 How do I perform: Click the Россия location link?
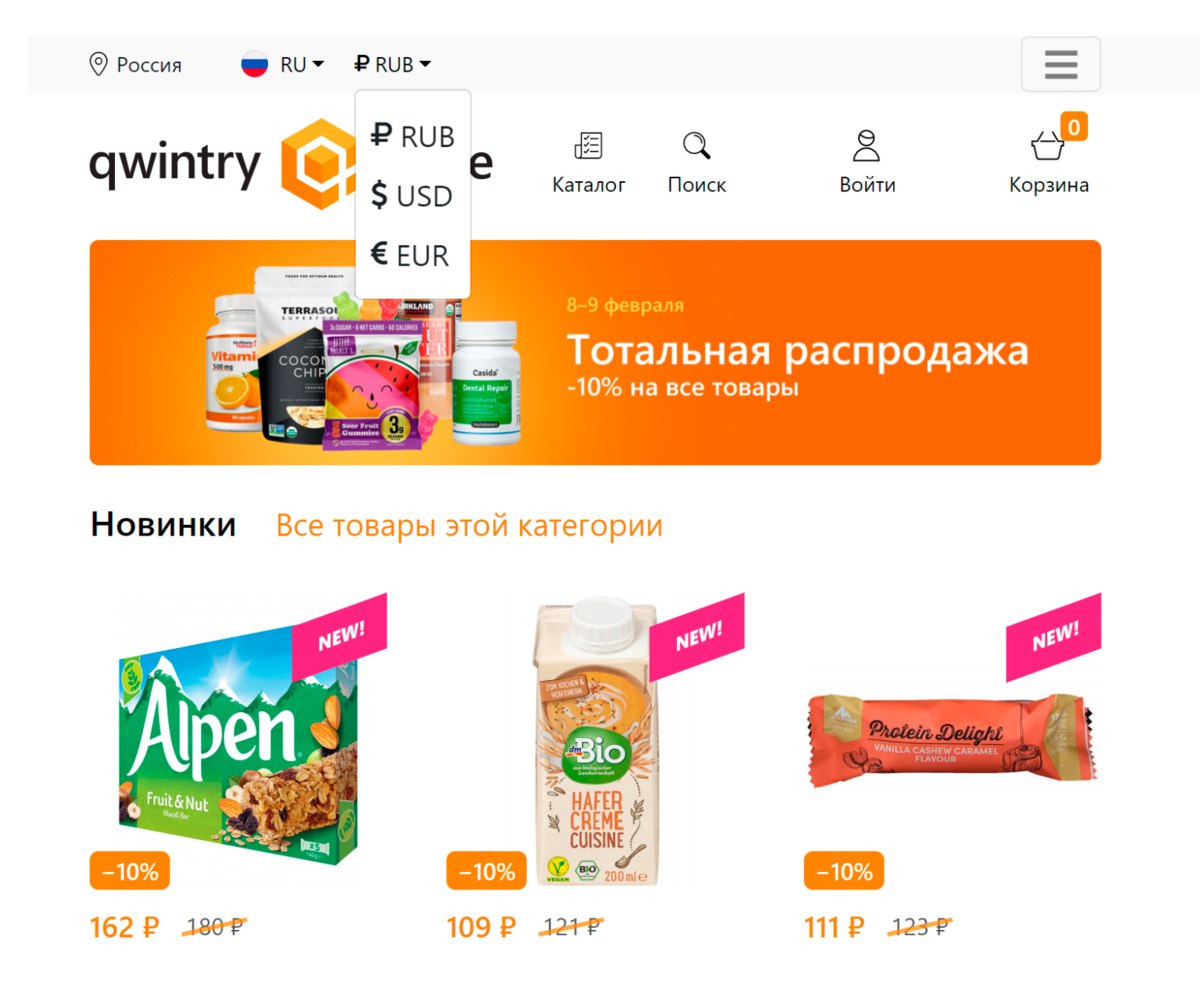pos(149,65)
